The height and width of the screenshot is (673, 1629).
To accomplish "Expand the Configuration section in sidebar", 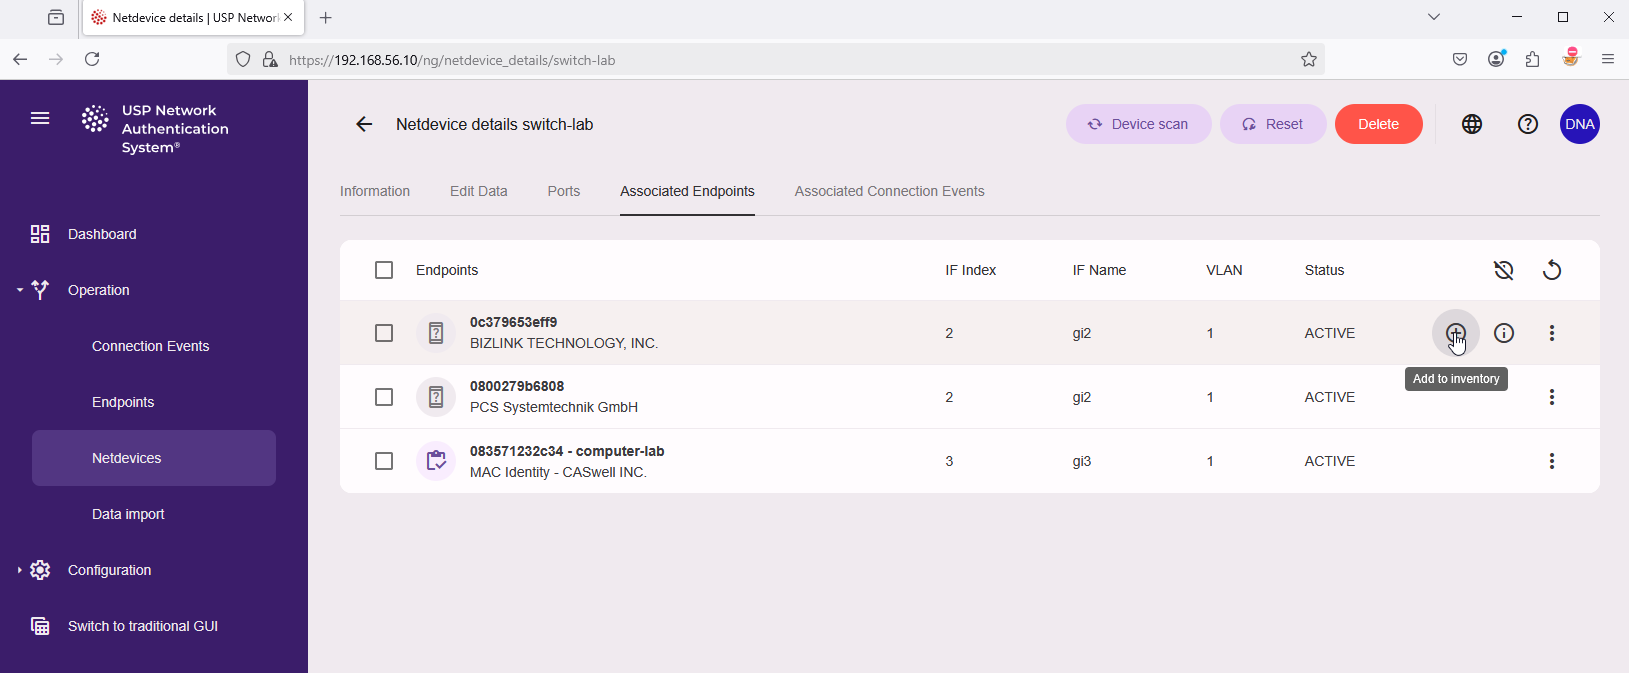I will click(x=20, y=570).
